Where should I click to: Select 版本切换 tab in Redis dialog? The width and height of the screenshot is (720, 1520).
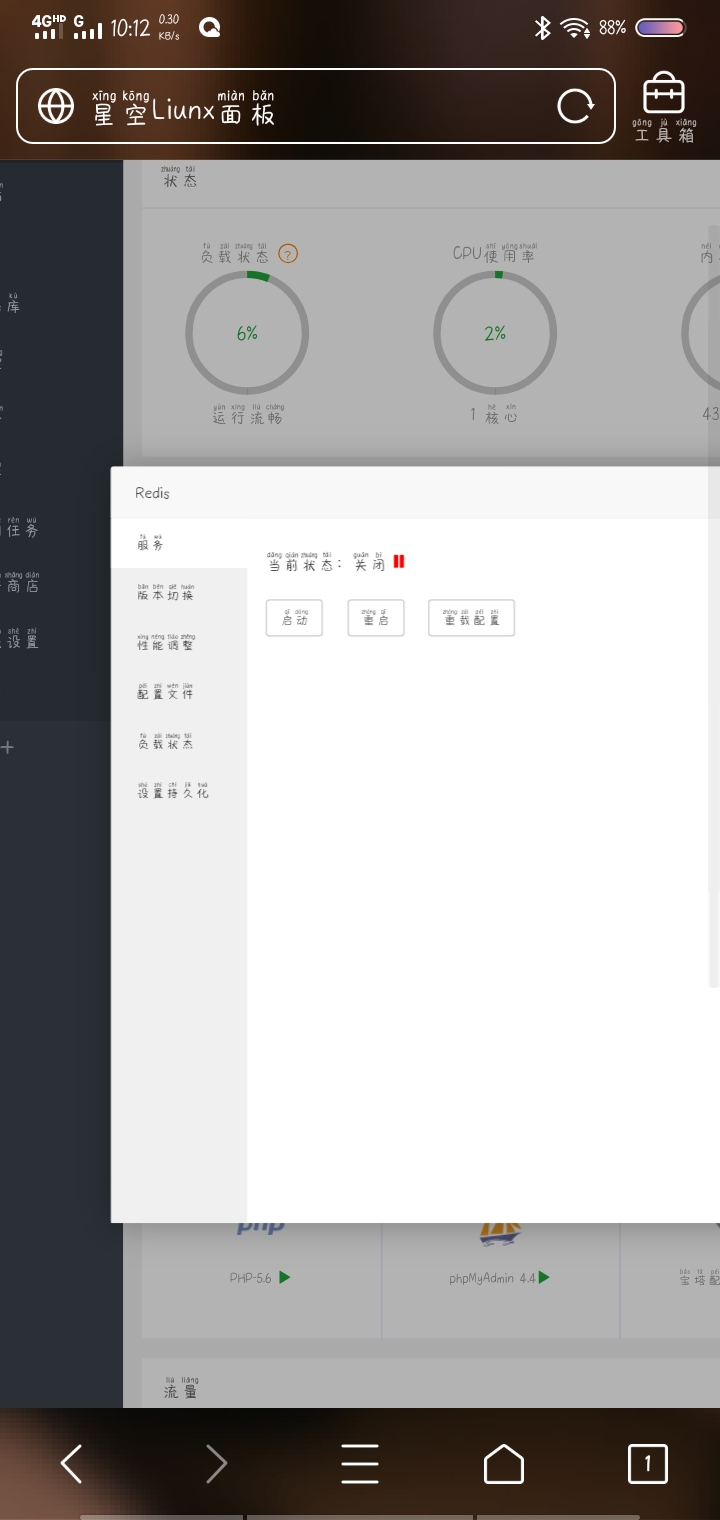click(x=179, y=593)
